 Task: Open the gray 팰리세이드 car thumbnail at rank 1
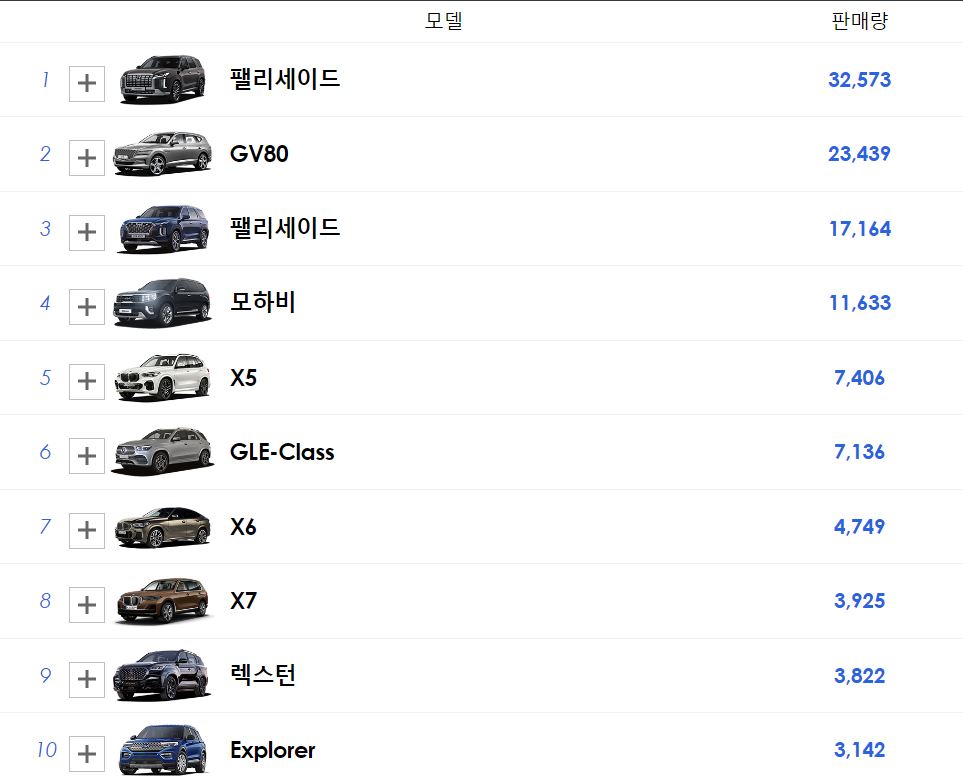[x=162, y=80]
